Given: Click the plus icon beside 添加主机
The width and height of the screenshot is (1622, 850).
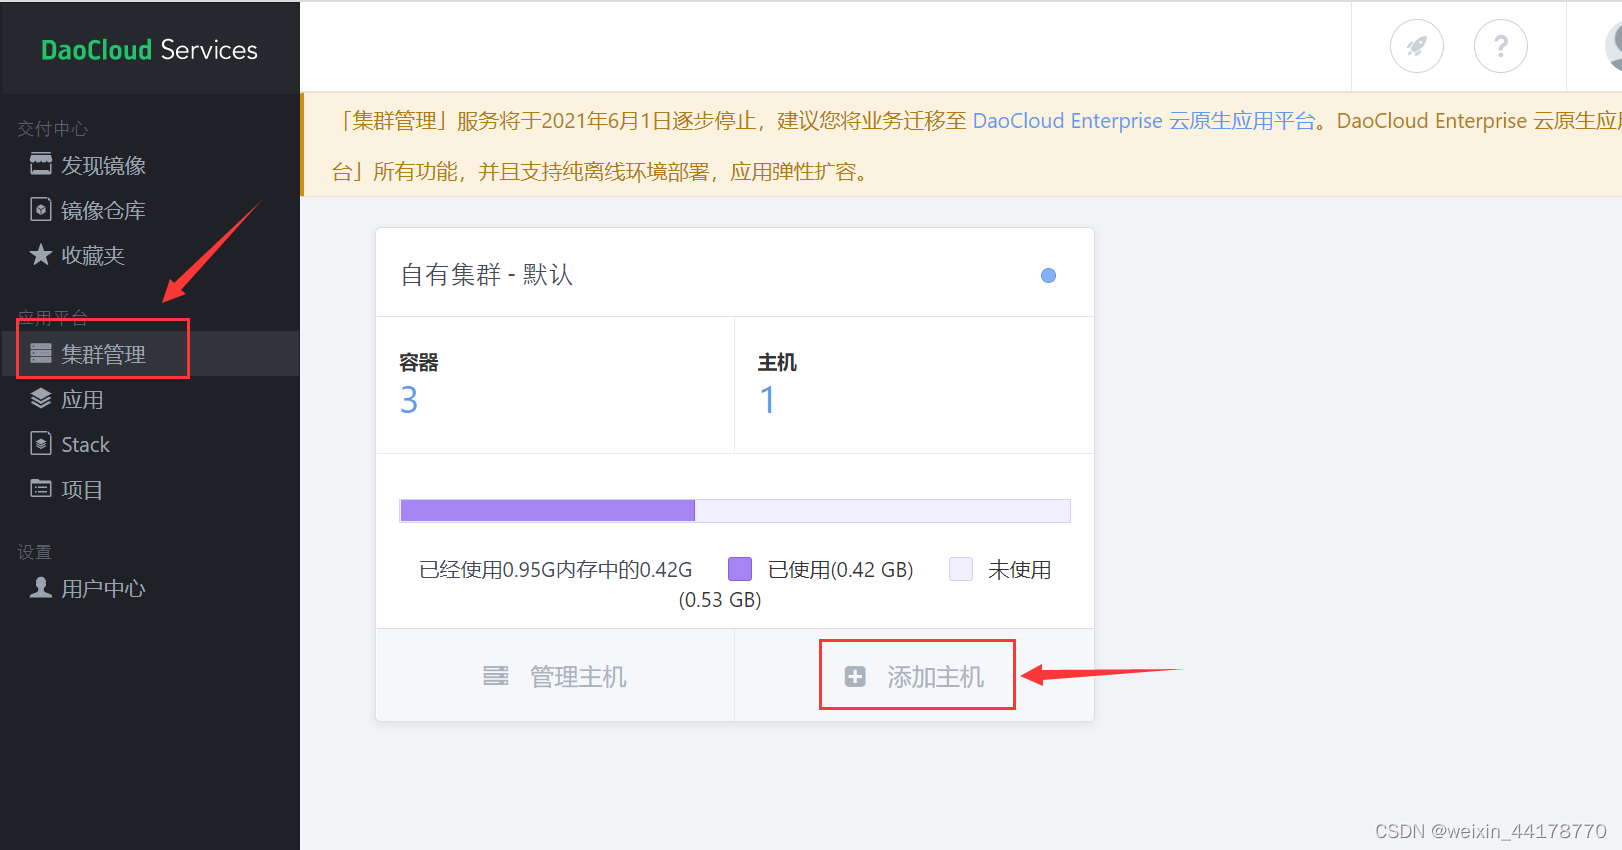Looking at the screenshot, I should (855, 677).
